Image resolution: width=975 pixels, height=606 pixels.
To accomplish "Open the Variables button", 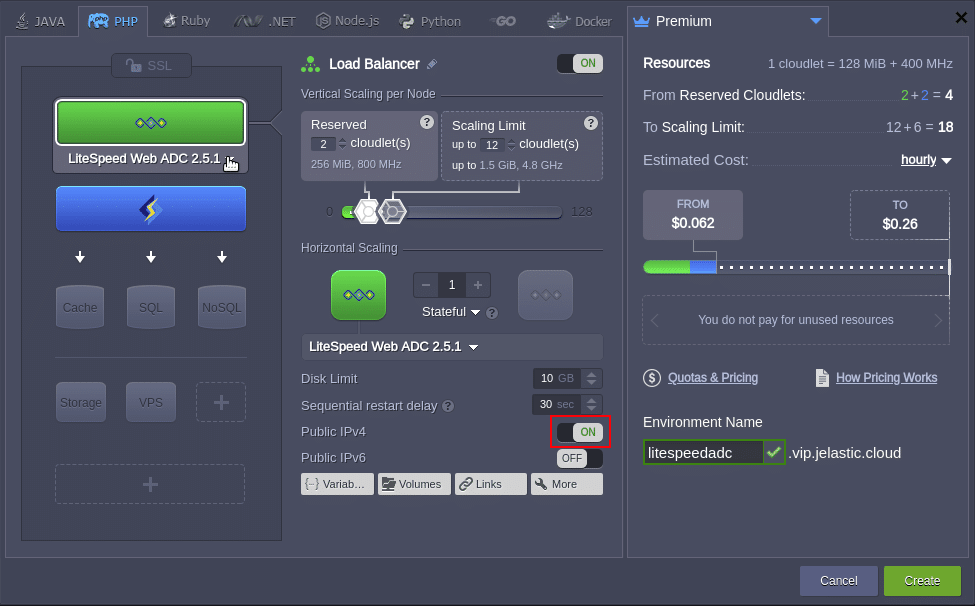I will pyautogui.click(x=337, y=484).
